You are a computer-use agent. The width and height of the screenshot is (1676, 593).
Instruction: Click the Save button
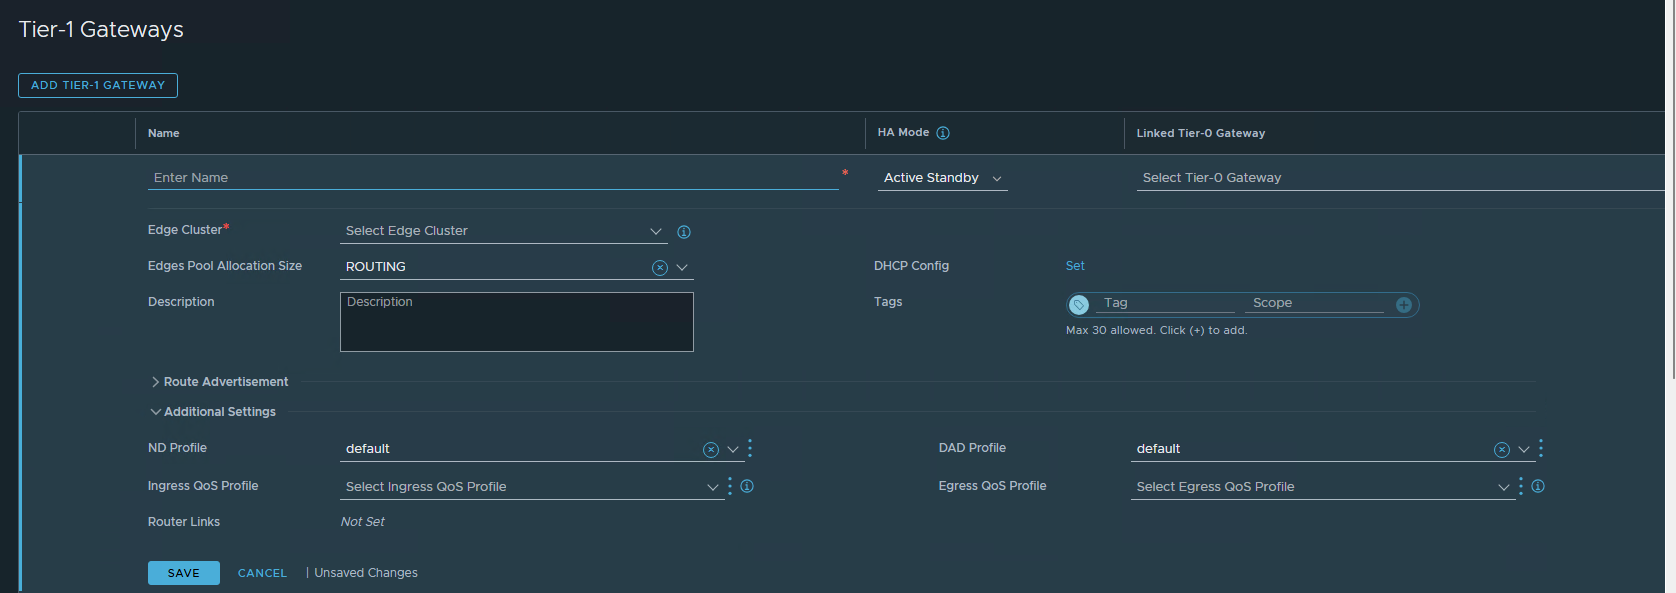[183, 573]
